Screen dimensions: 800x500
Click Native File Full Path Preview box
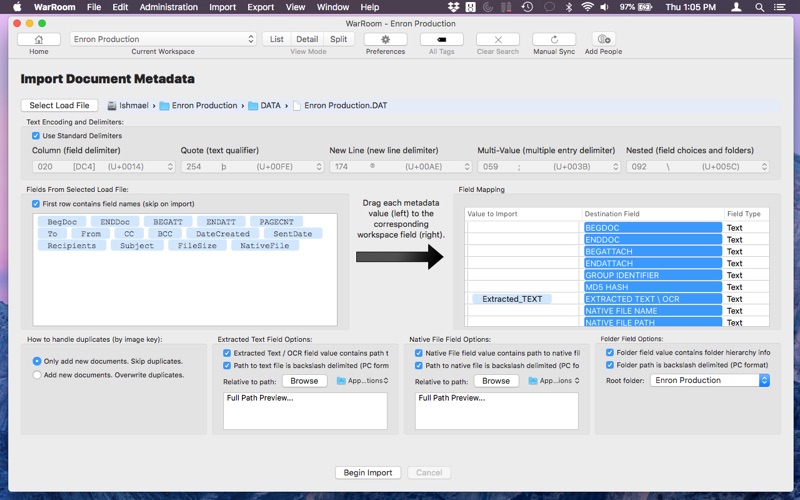[x=497, y=411]
